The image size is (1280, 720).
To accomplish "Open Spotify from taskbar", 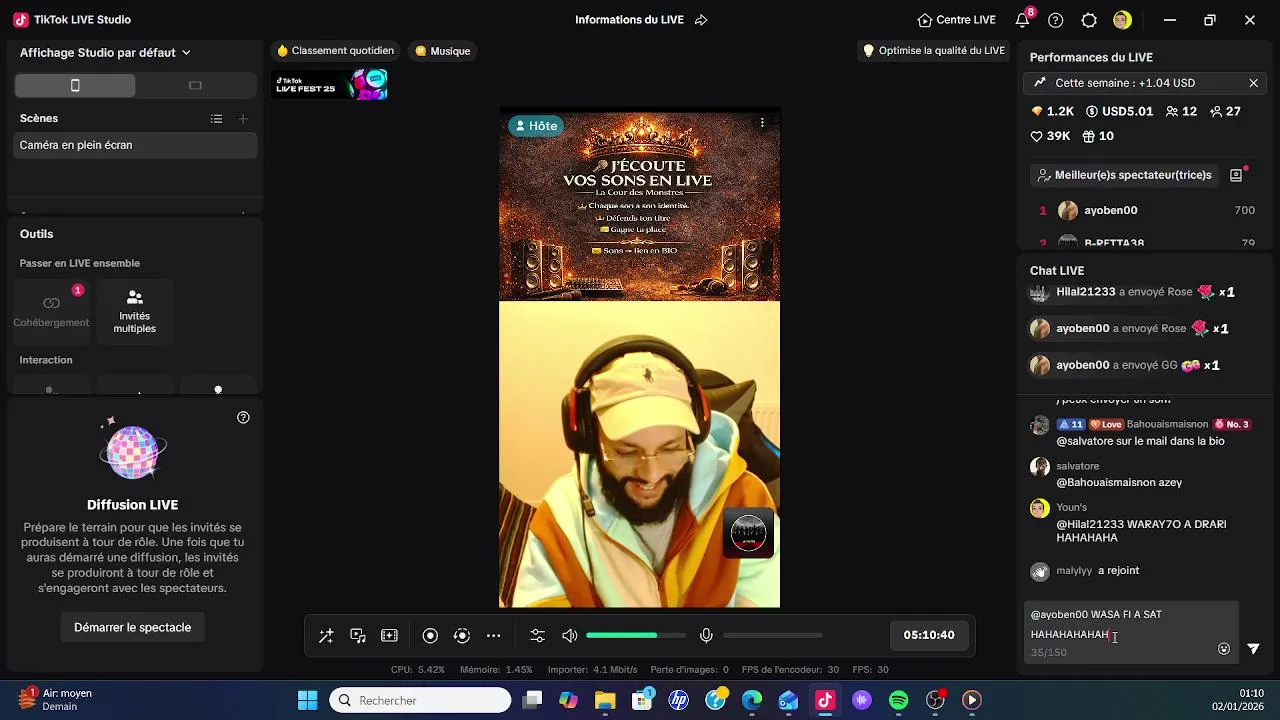I will (x=898, y=700).
